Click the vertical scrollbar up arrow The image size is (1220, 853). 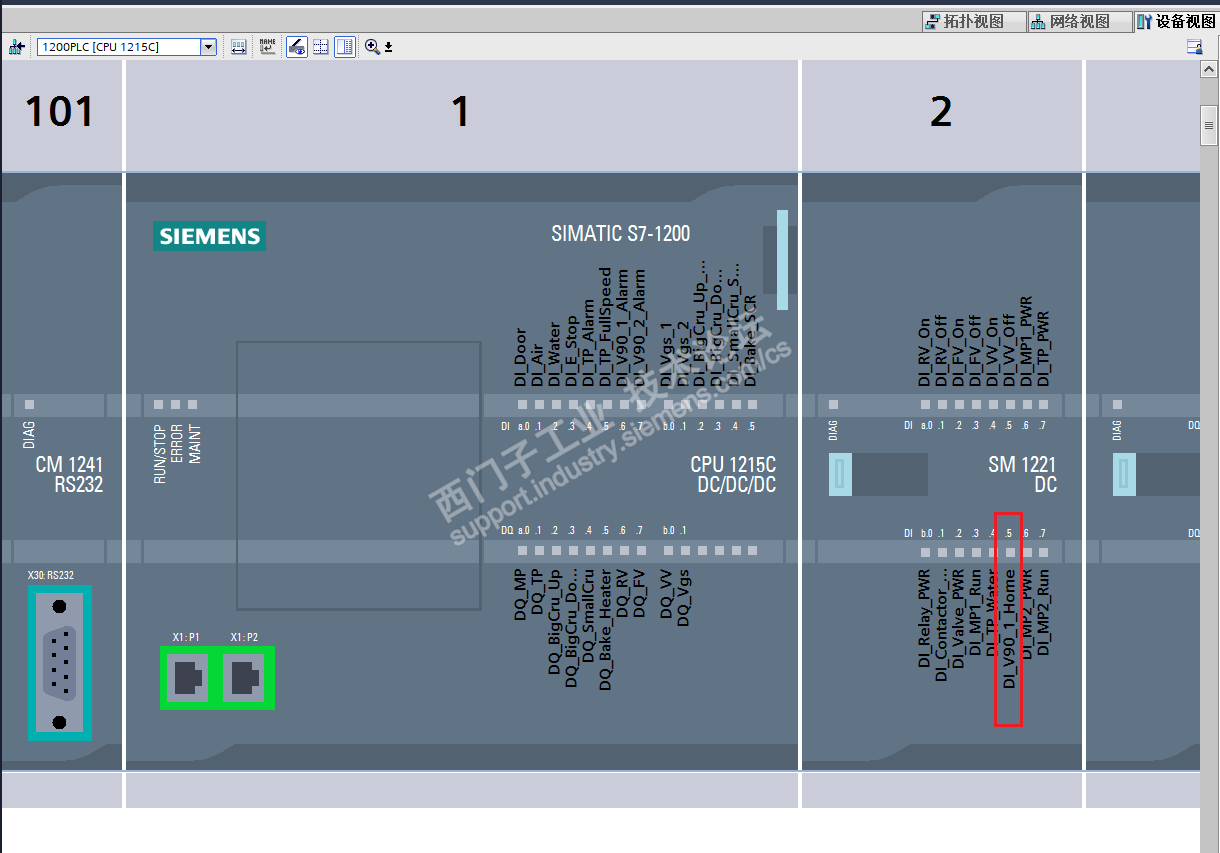[1210, 70]
